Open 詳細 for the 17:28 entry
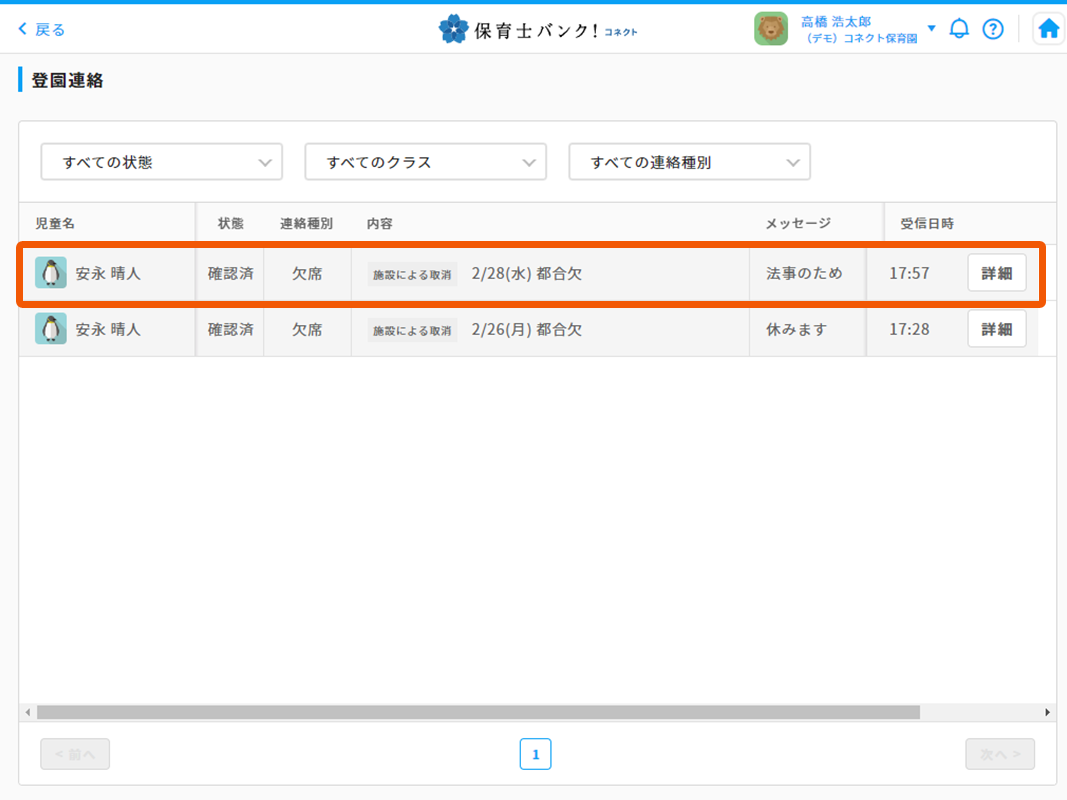Viewport: 1067px width, 800px height. pos(996,329)
